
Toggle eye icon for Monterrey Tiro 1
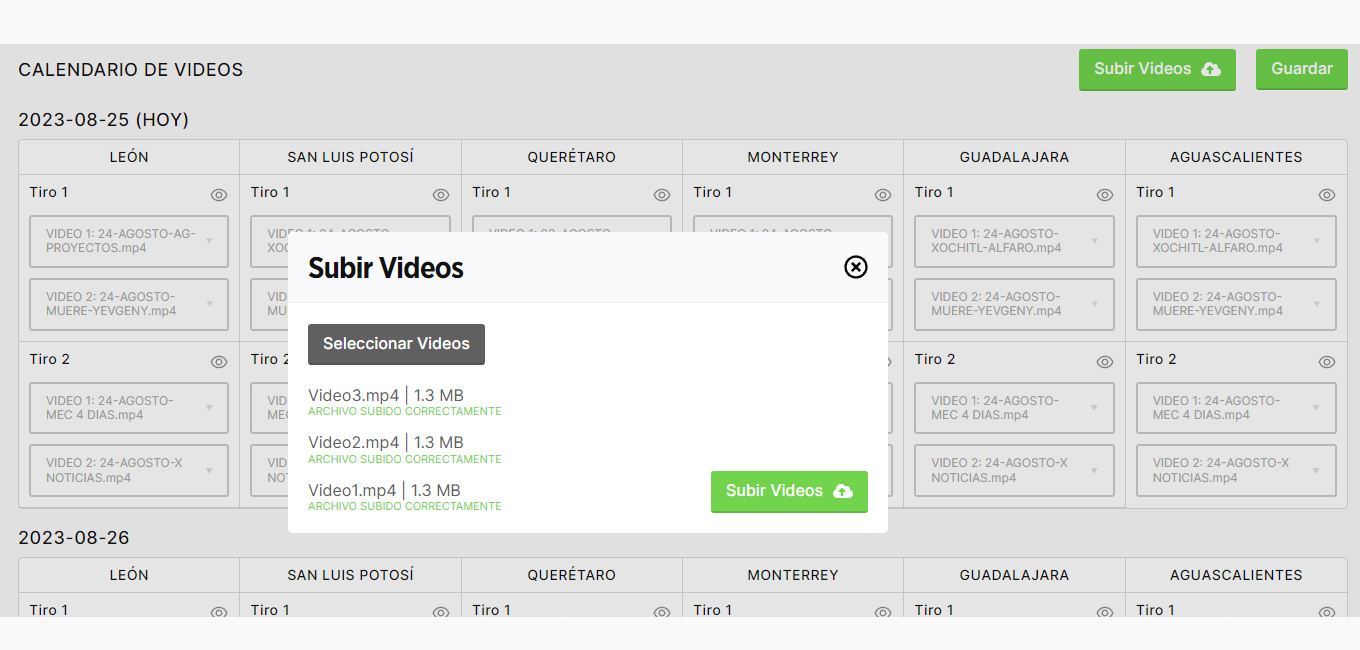[x=883, y=195]
